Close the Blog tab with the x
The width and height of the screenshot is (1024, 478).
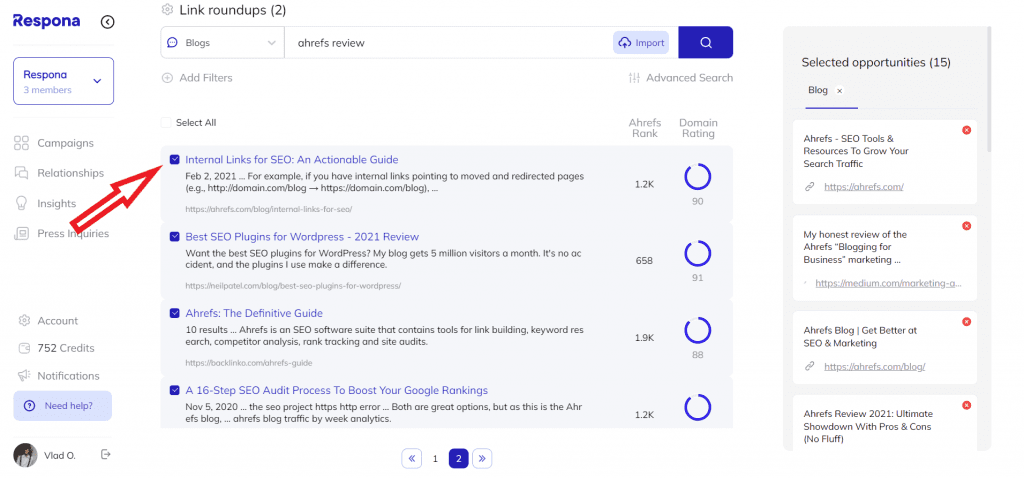[x=840, y=91]
